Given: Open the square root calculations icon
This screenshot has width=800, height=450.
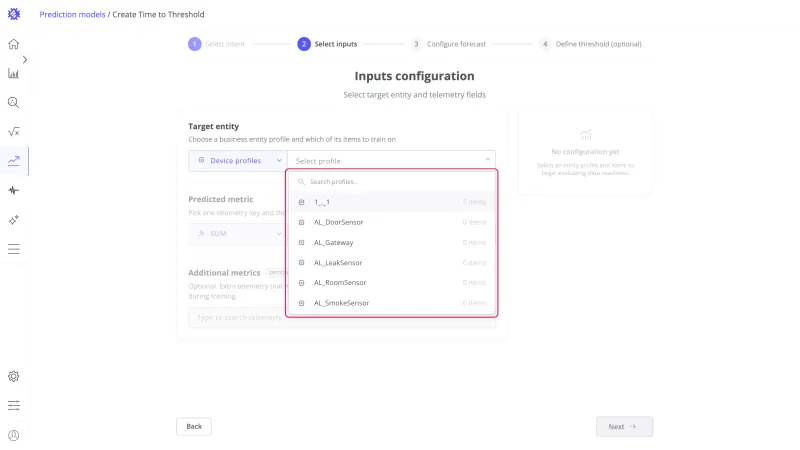Looking at the screenshot, I should (x=14, y=132).
